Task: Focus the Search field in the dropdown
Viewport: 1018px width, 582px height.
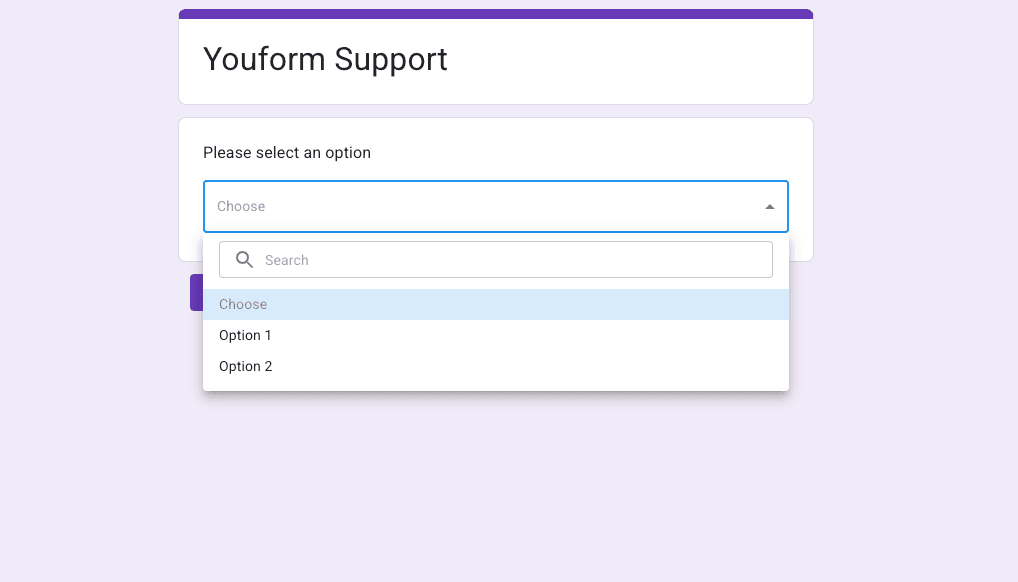Action: click(x=495, y=260)
